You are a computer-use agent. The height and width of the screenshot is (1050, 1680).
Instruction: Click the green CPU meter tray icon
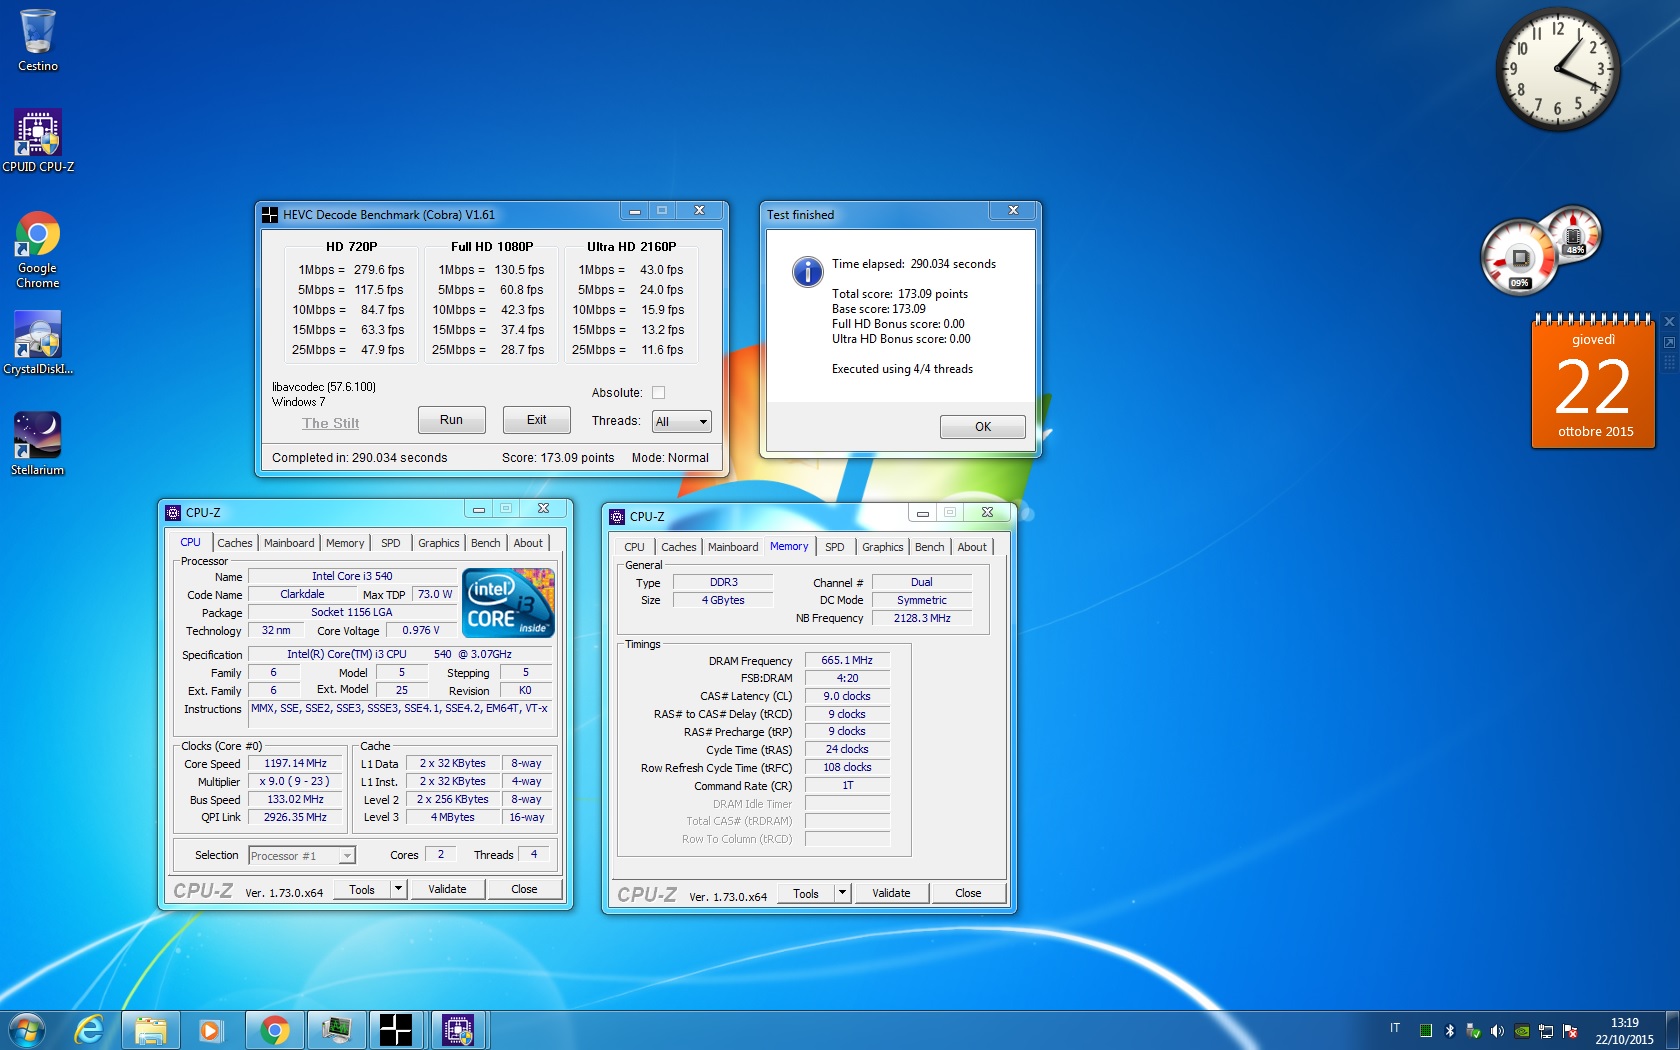pos(1426,1030)
